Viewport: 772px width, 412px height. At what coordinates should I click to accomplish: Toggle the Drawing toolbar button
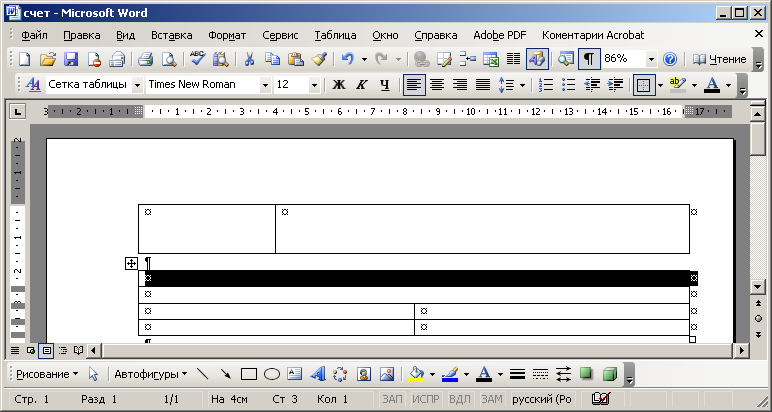(537, 60)
